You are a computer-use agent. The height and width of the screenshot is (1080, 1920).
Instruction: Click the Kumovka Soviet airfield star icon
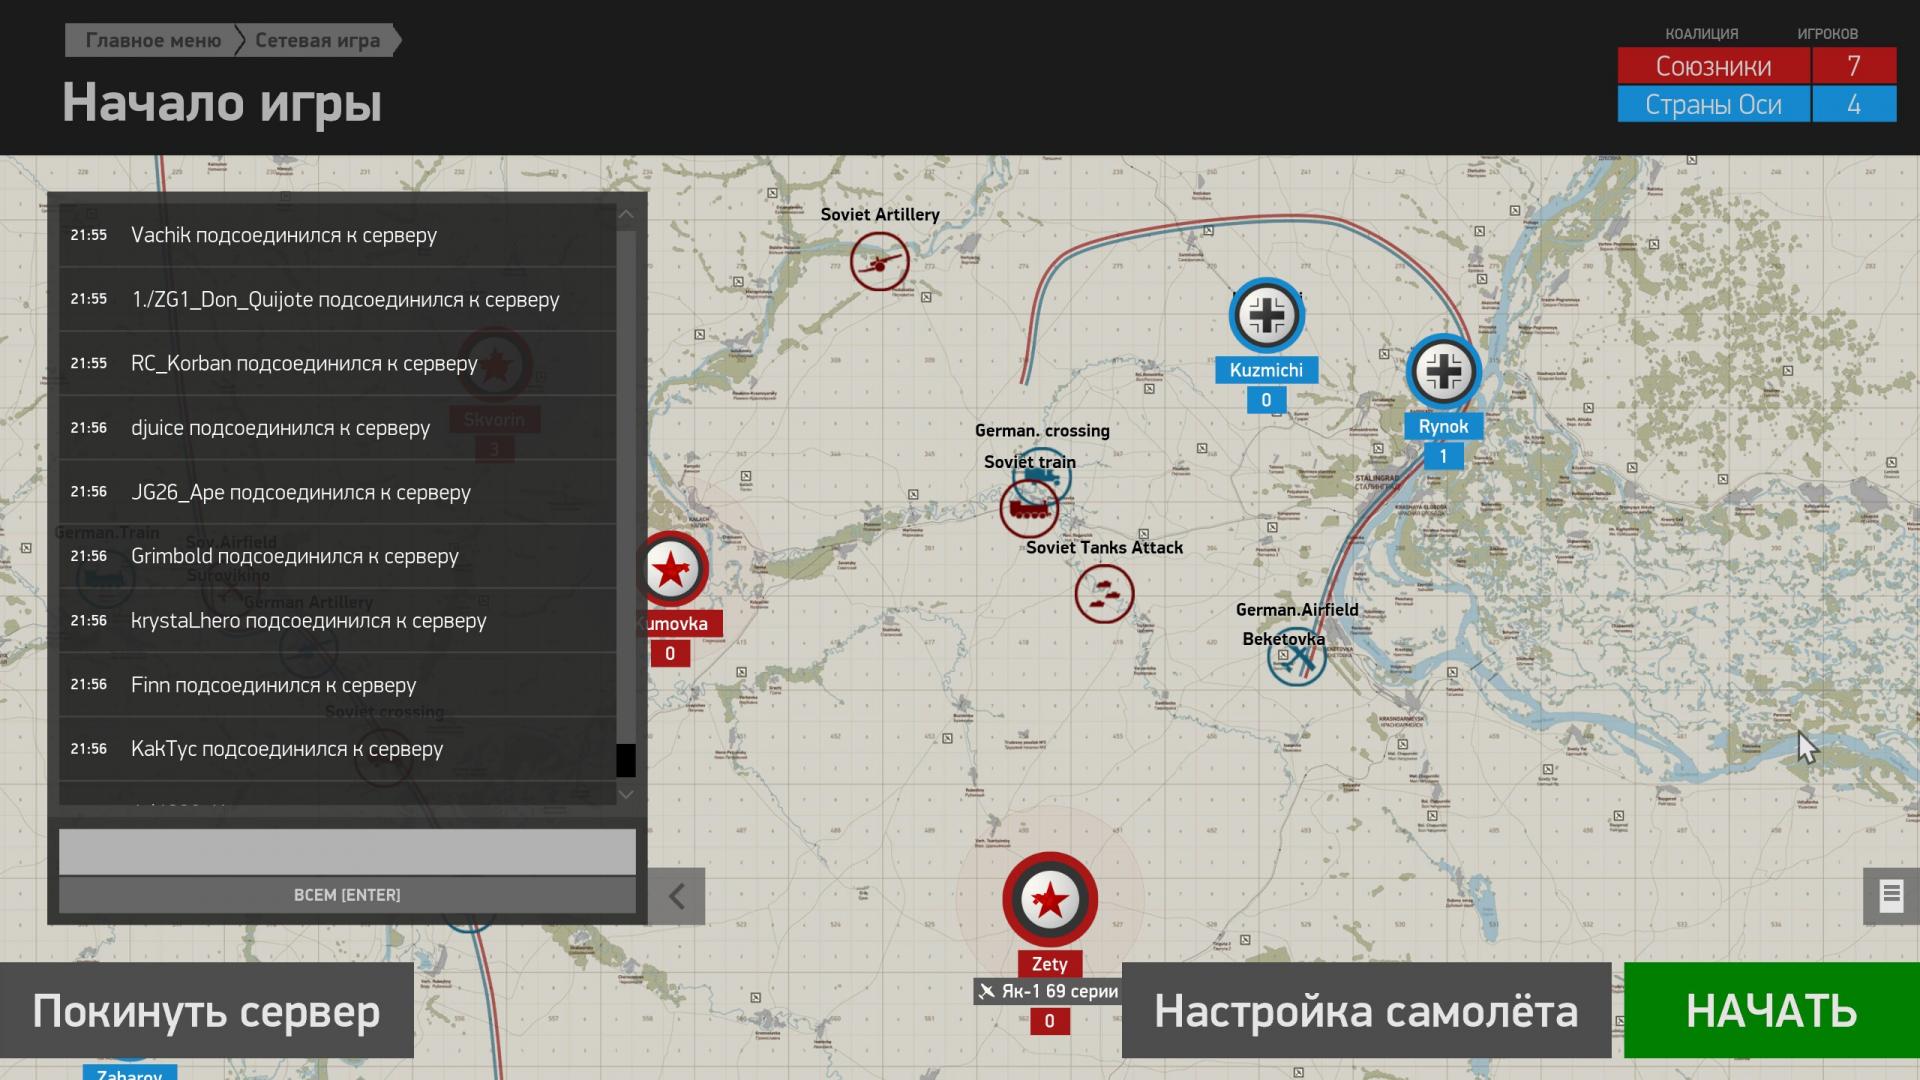coord(671,570)
